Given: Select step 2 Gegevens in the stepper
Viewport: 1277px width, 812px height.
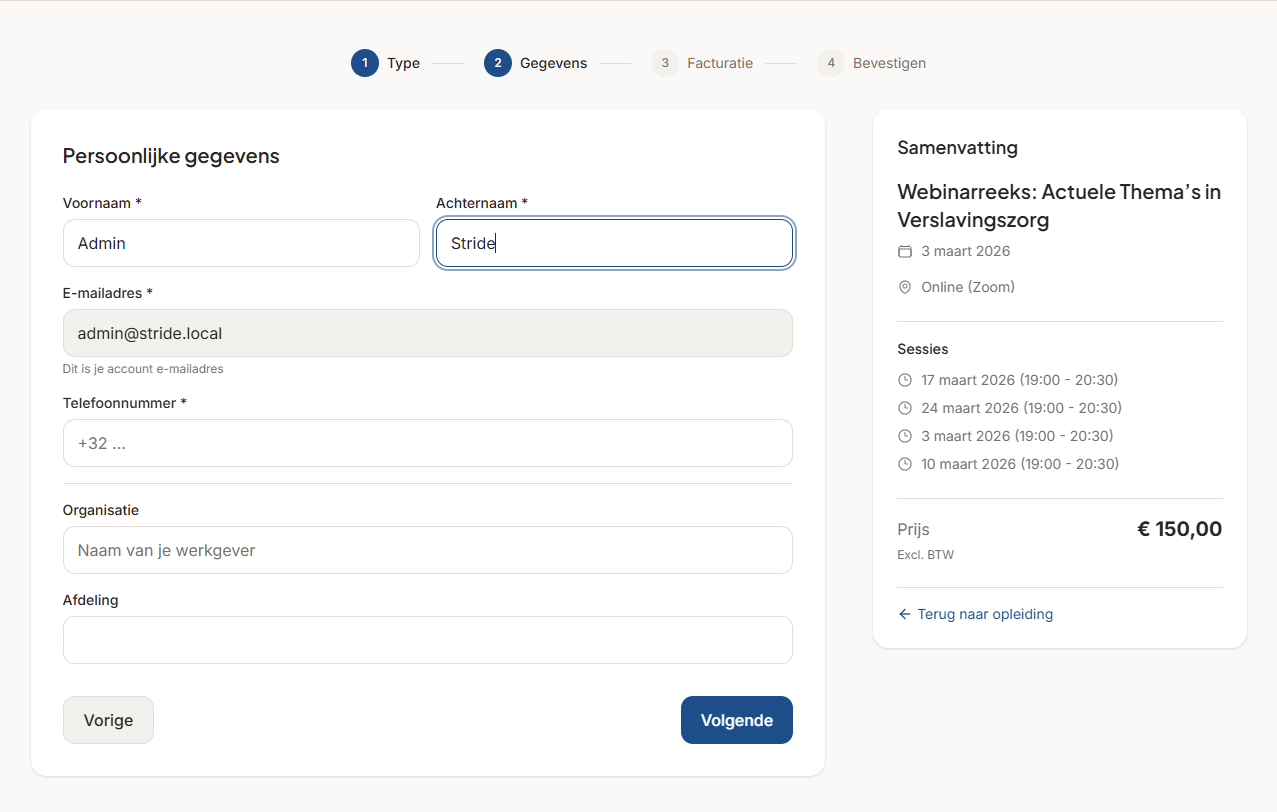Looking at the screenshot, I should 498,63.
